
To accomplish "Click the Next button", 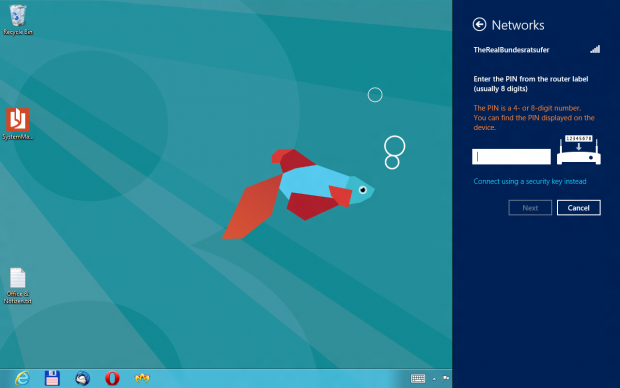I will (x=530, y=208).
